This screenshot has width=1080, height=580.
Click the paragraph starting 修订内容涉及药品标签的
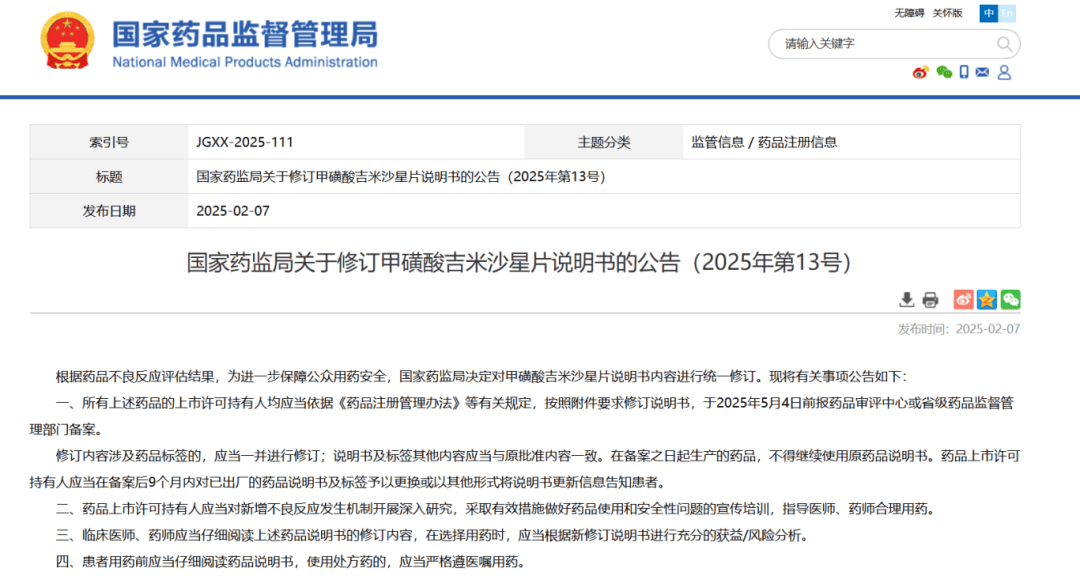pyautogui.click(x=525, y=469)
